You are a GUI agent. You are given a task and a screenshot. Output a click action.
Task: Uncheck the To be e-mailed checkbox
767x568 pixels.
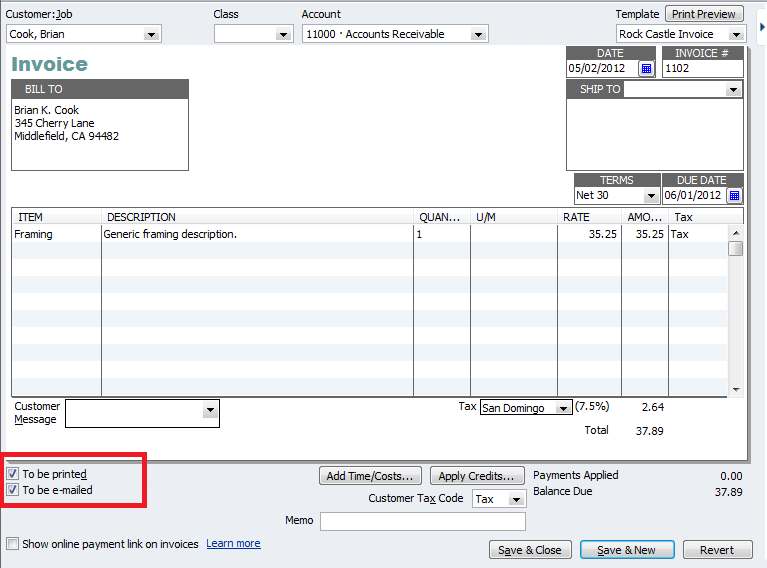[12, 490]
